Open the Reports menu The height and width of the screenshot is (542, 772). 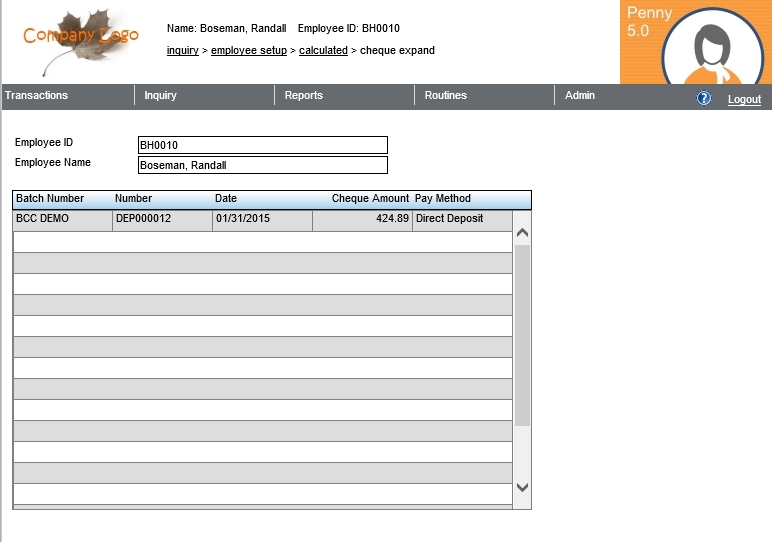(x=303, y=96)
